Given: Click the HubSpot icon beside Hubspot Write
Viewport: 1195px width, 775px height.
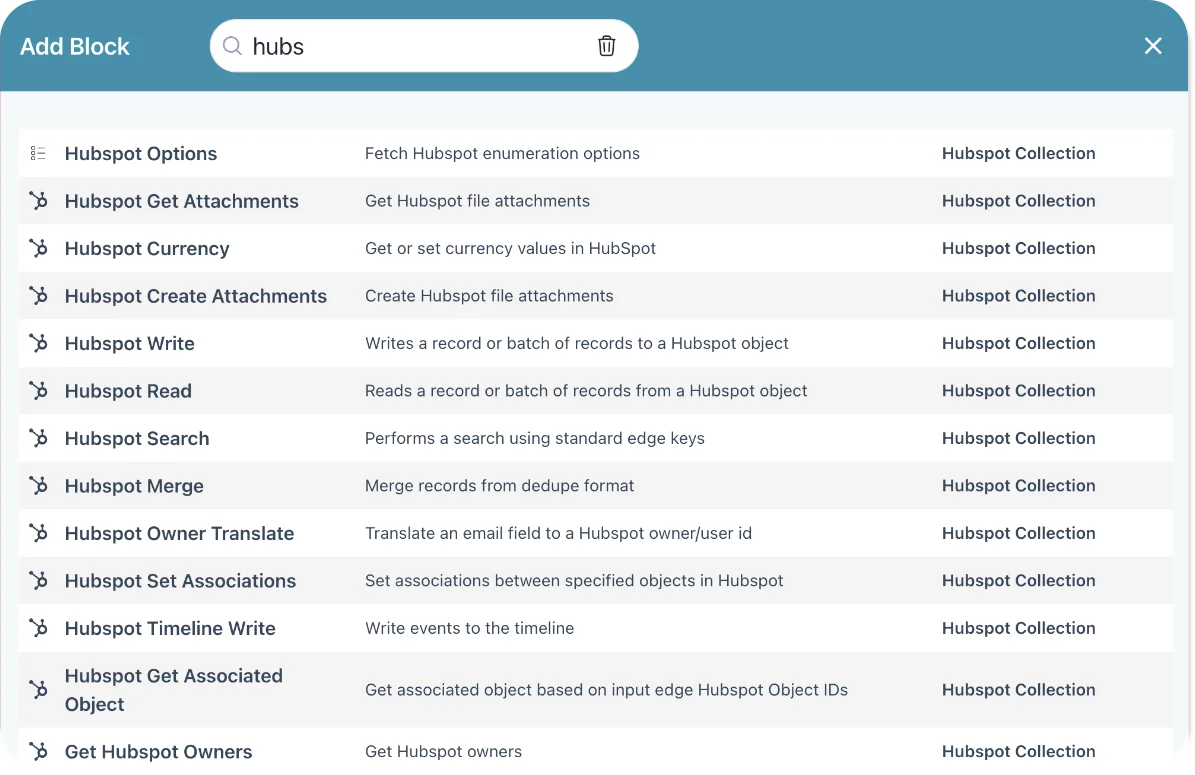Looking at the screenshot, I should click(38, 343).
